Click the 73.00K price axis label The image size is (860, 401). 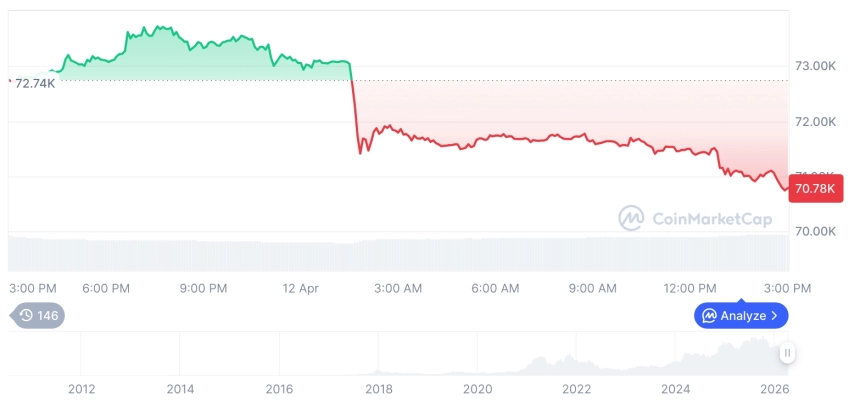tap(815, 66)
